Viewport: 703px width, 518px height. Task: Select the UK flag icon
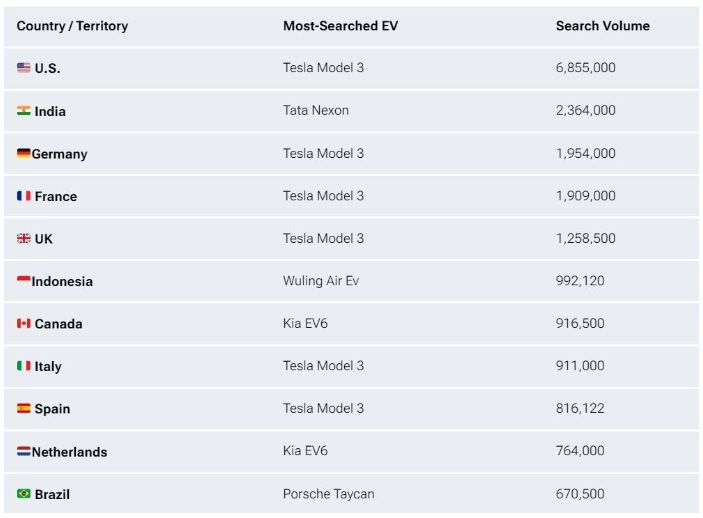pyautogui.click(x=24, y=238)
